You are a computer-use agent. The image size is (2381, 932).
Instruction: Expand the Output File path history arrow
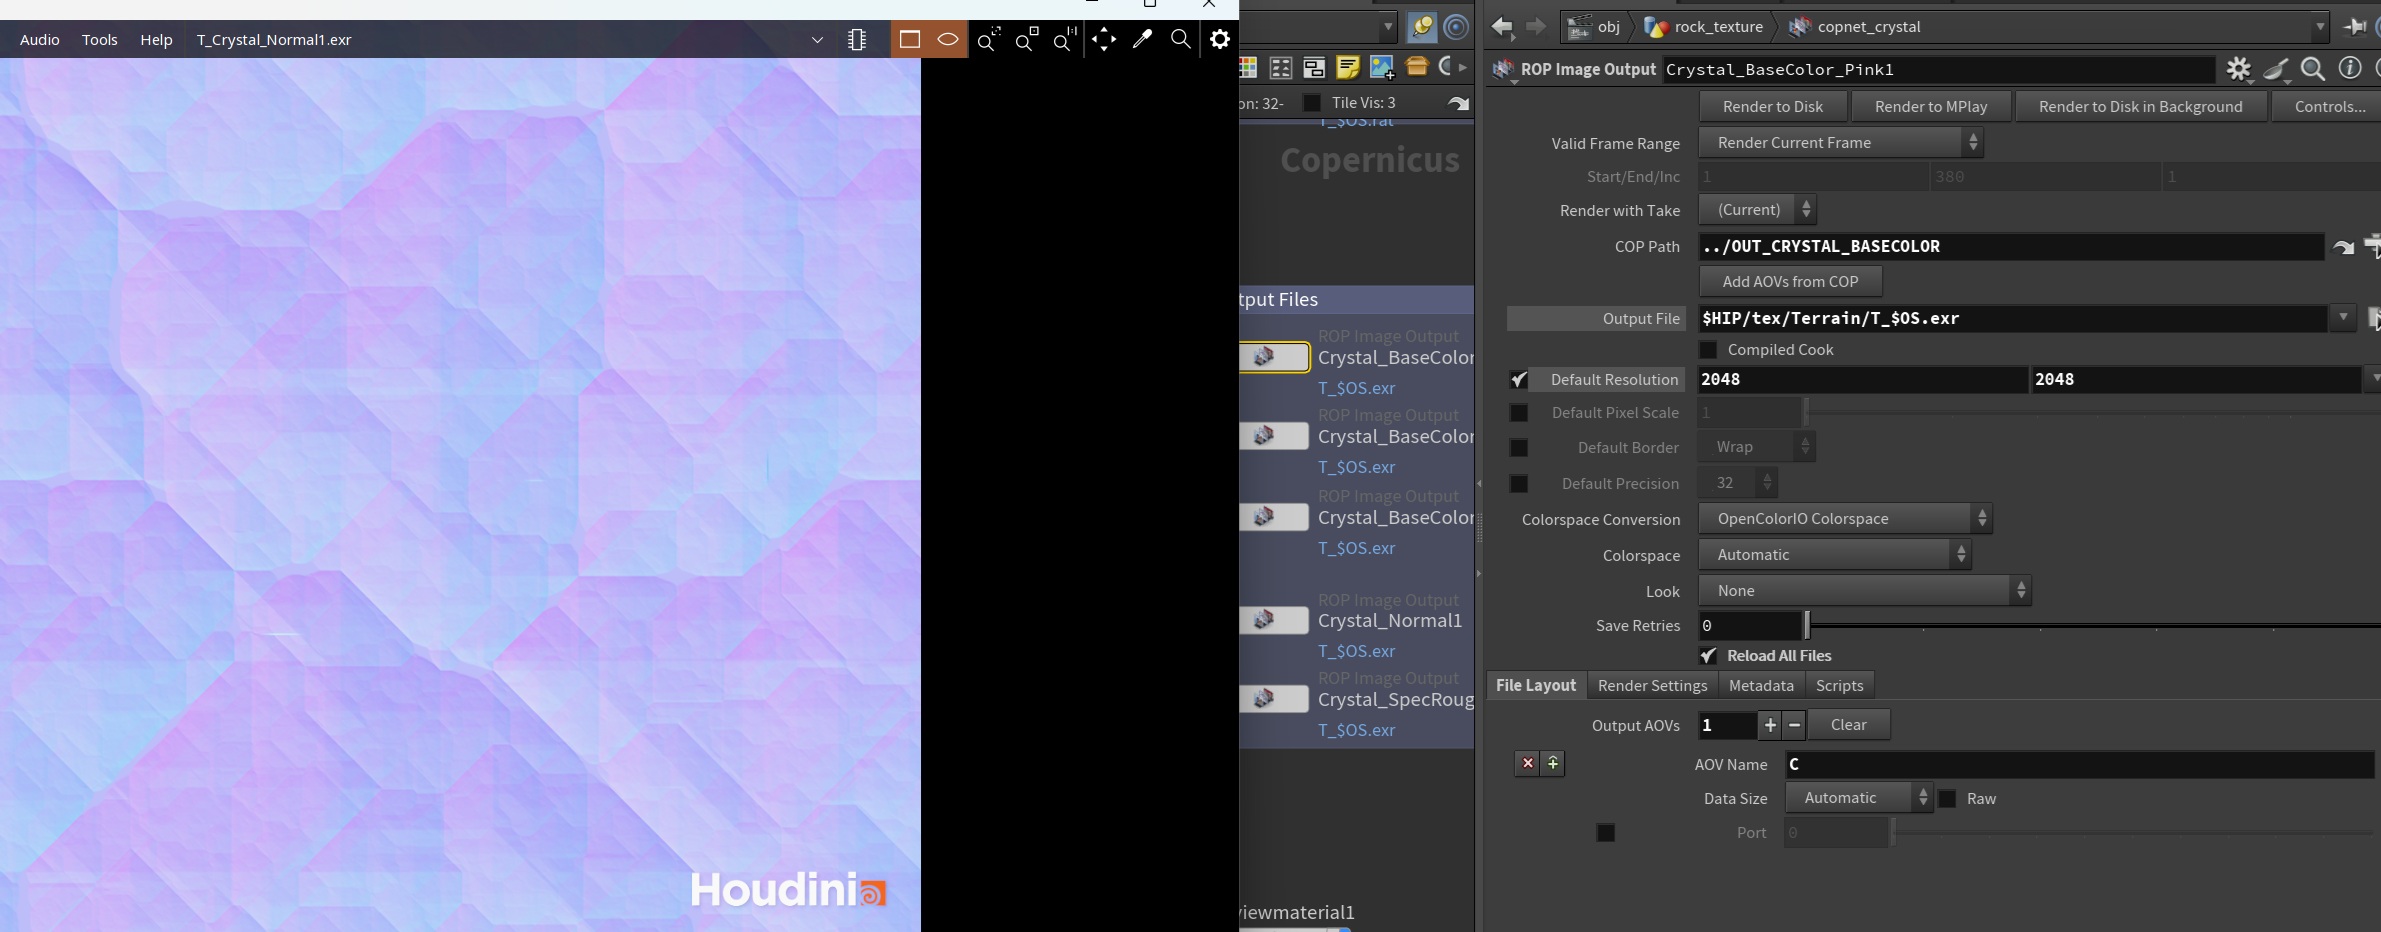coord(2343,318)
